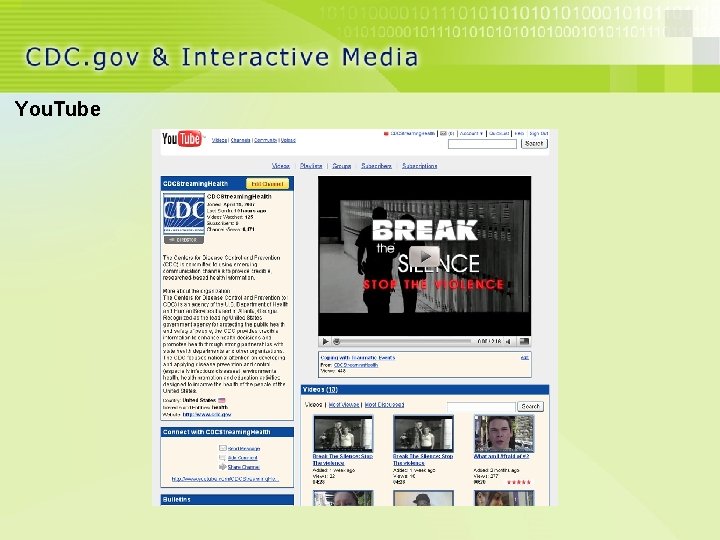Toggle the player's fullscreen icon
Screen dimensions: 720x540
524,341
